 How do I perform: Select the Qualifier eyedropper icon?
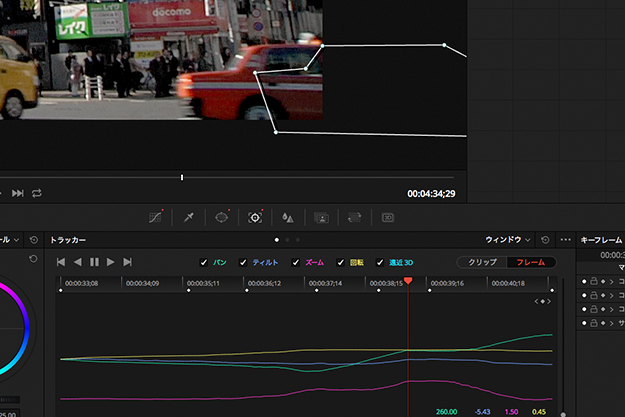coord(189,216)
